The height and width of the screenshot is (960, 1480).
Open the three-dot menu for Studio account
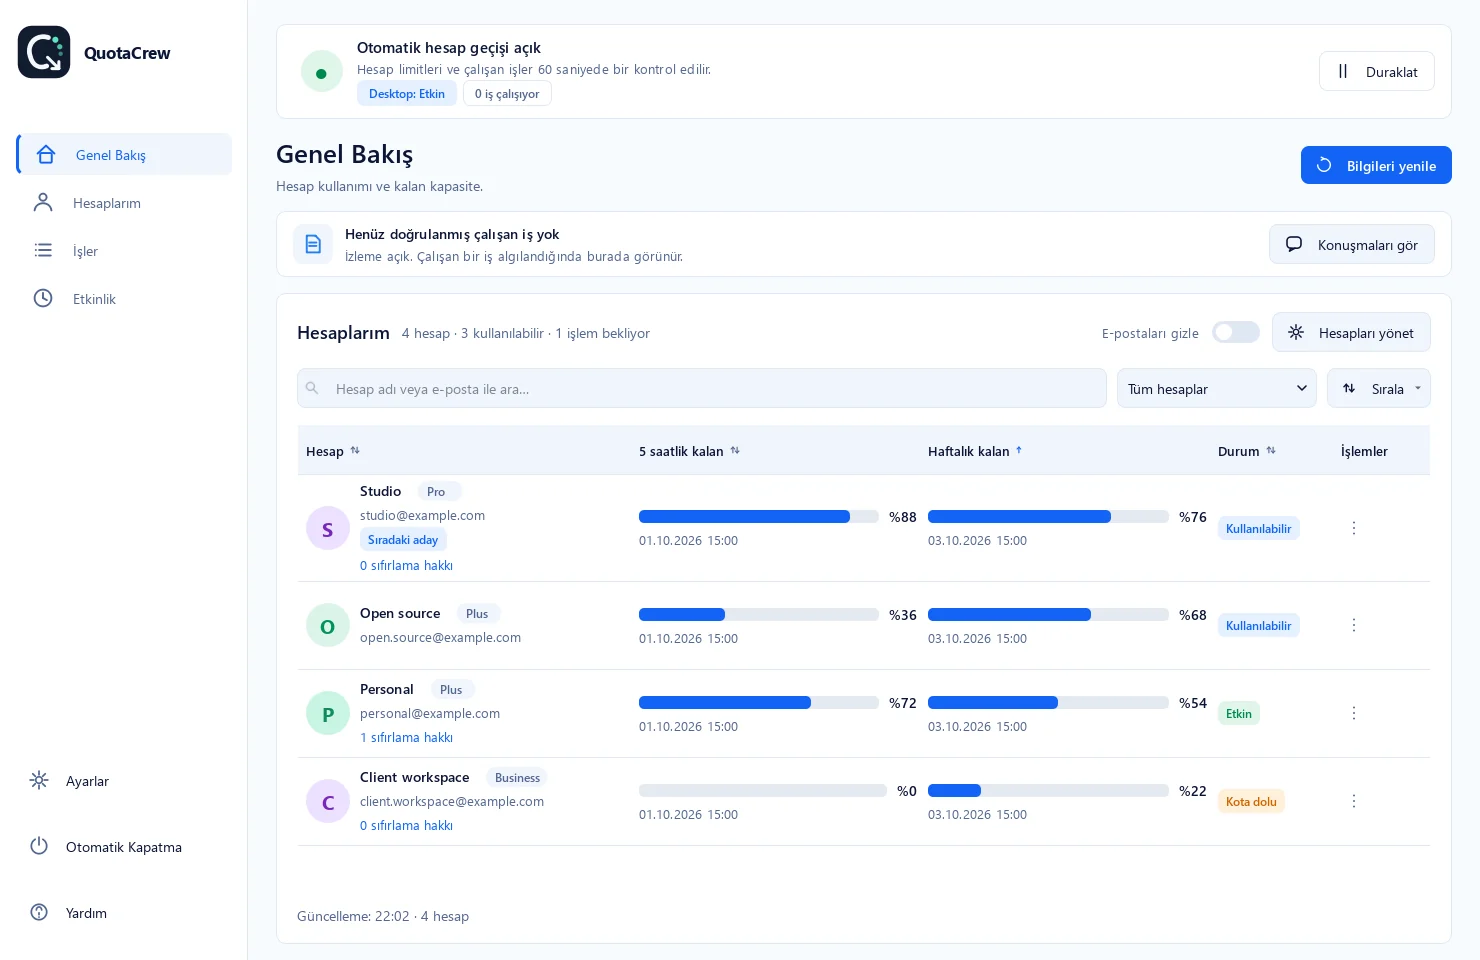click(1354, 528)
